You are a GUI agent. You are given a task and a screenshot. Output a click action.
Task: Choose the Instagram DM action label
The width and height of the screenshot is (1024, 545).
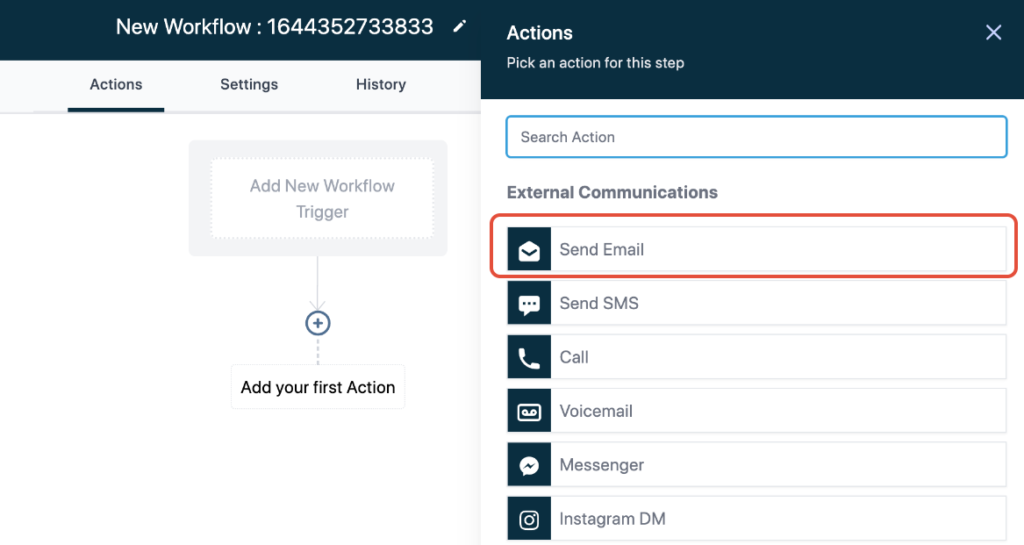pos(612,520)
